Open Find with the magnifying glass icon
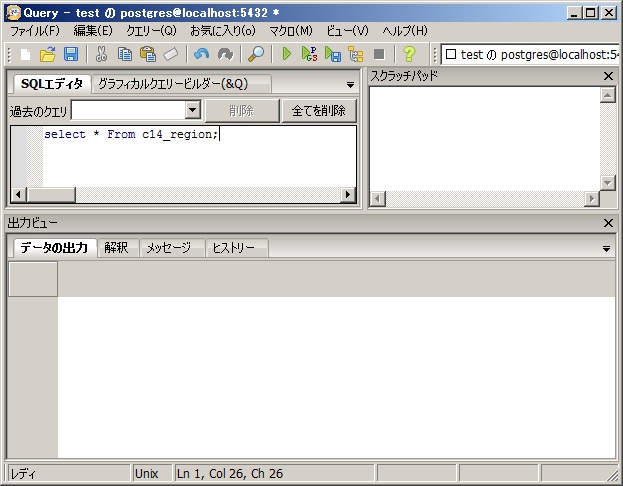Viewport: 623px width, 486px height. point(256,54)
